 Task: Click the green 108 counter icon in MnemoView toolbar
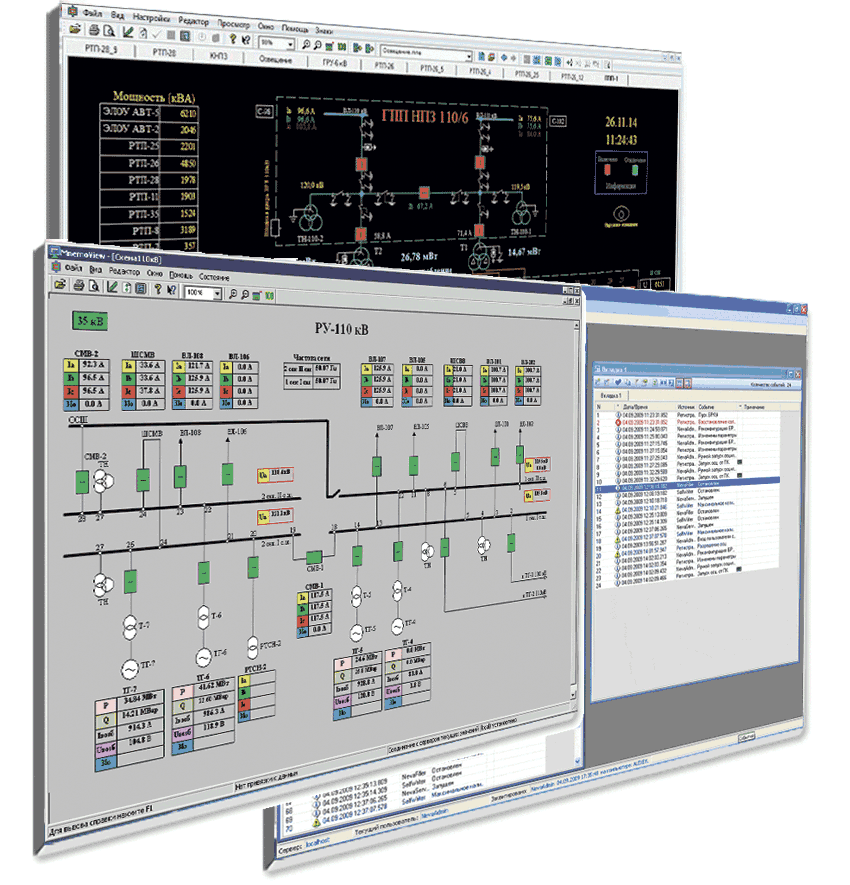[x=269, y=296]
